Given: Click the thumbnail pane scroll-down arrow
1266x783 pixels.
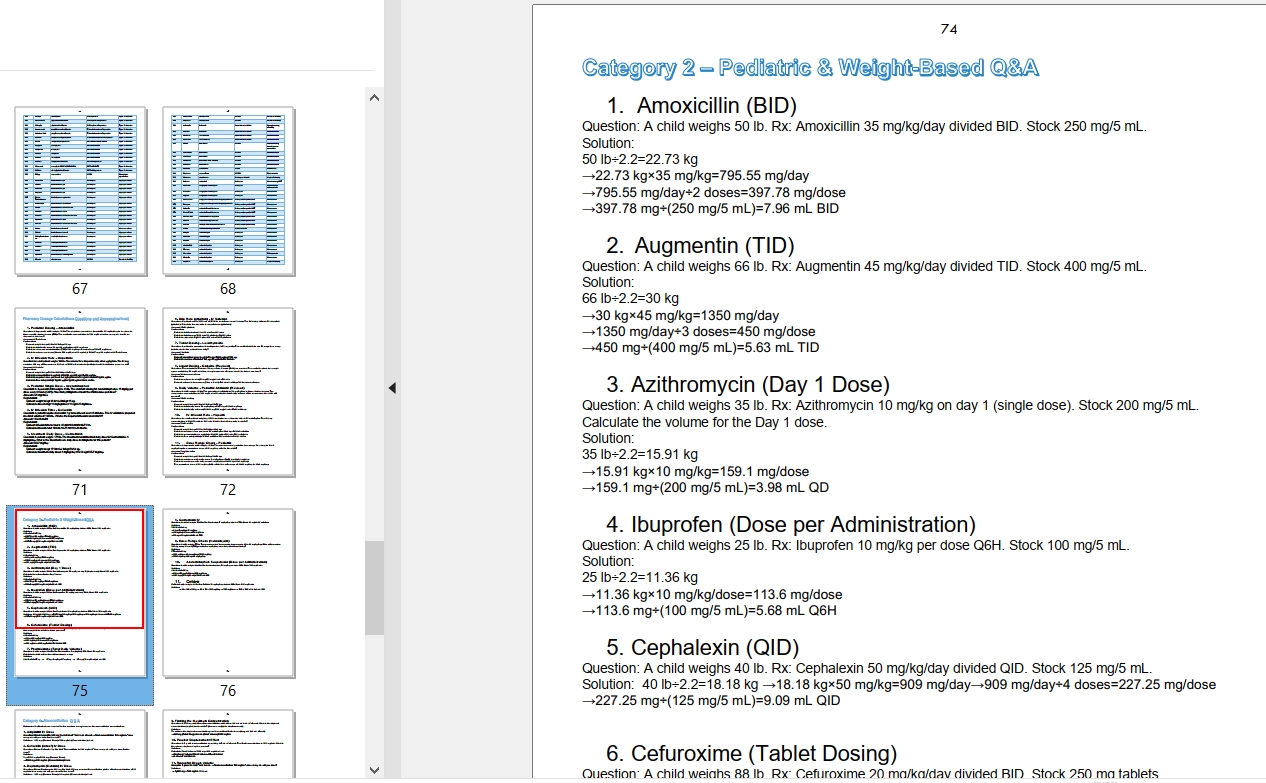Looking at the screenshot, I should [x=375, y=770].
